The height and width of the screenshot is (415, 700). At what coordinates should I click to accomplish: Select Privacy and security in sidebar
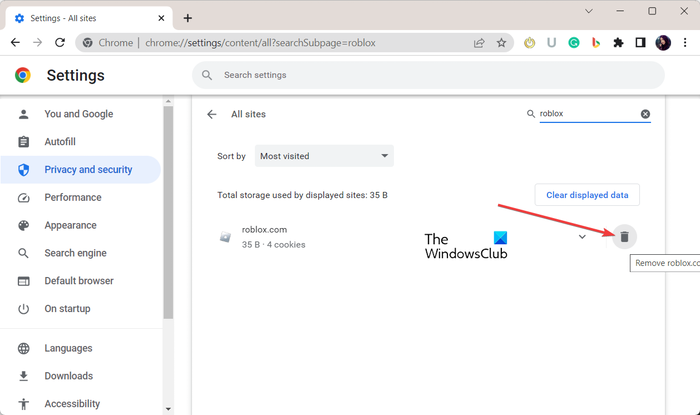[x=80, y=170]
